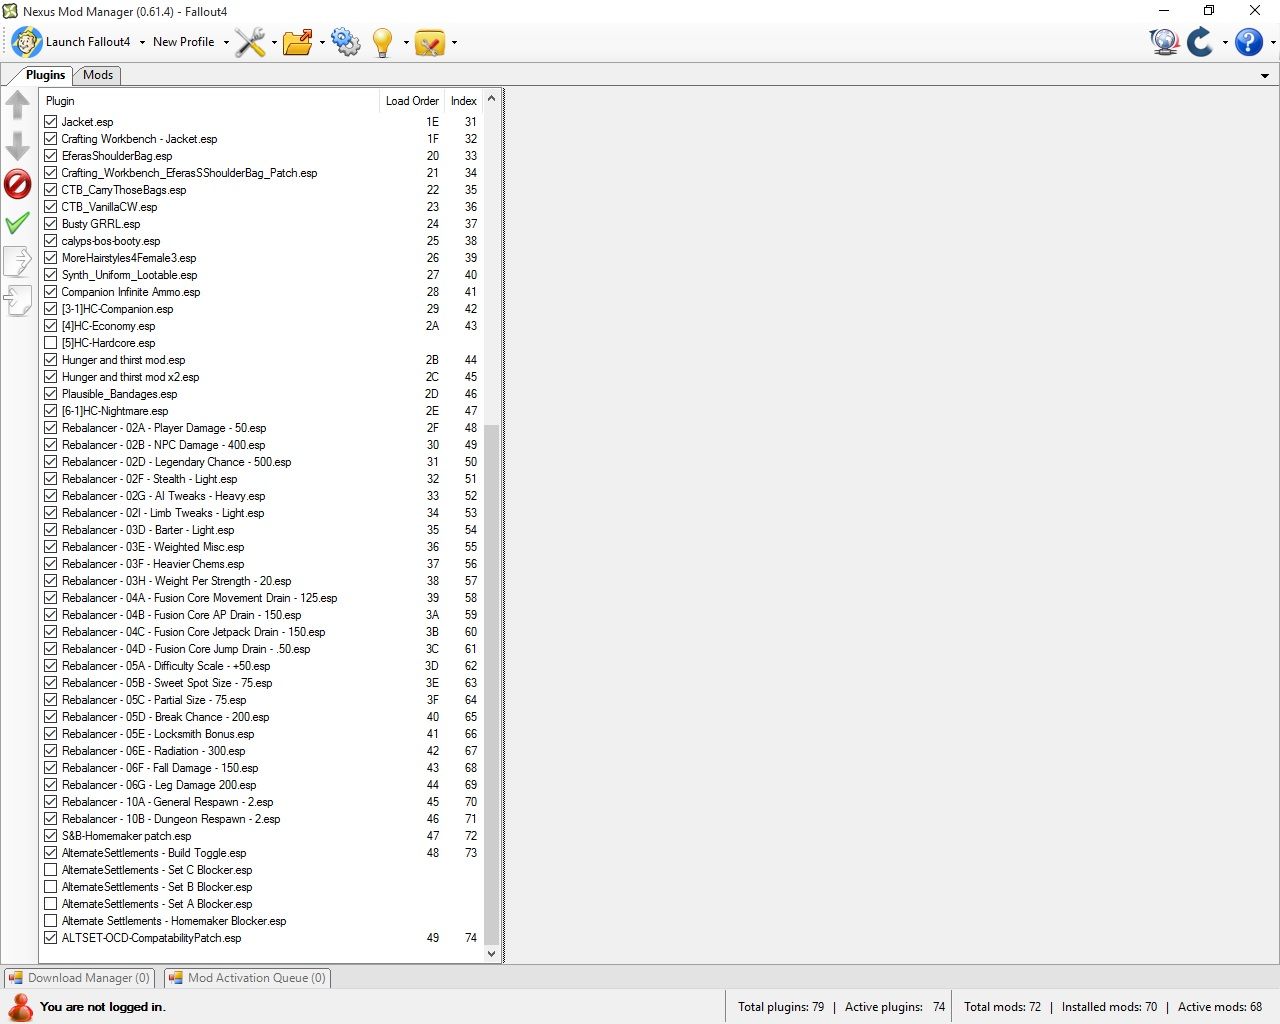Viewport: 1280px width, 1024px height.
Task: Select Rebalancer - 10B - Dungeon Respawn - 2.esp
Action: click(x=261, y=819)
